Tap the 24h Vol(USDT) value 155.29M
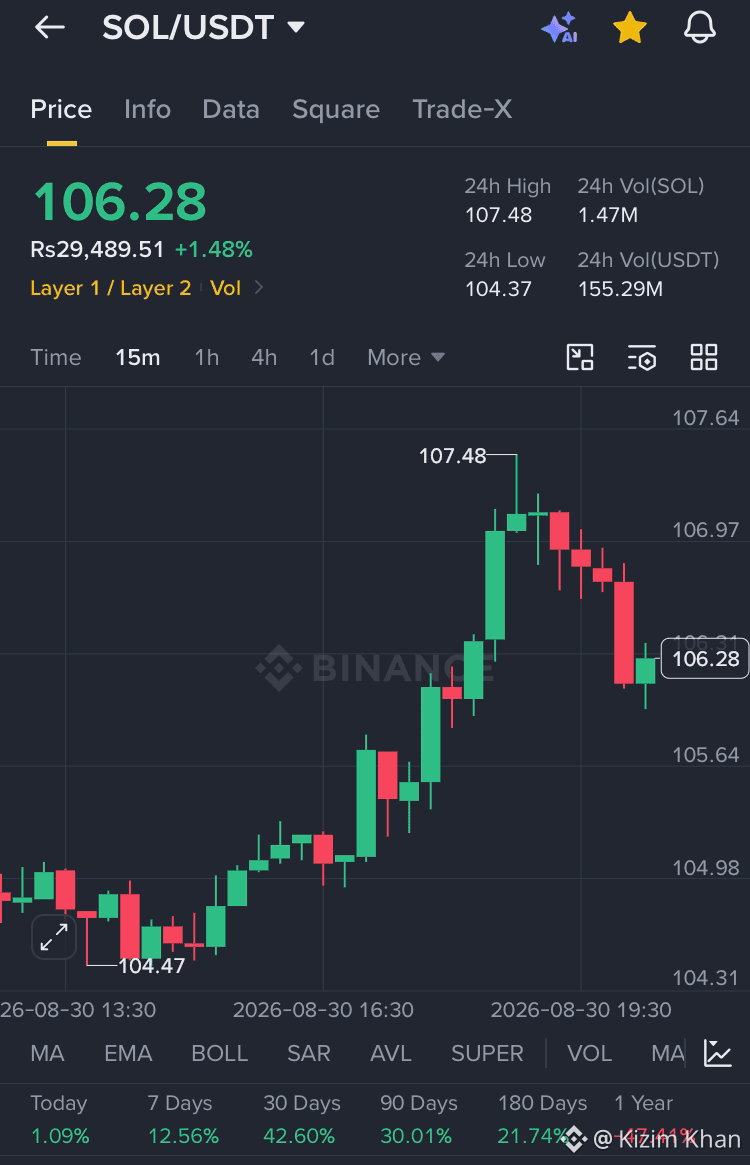The width and height of the screenshot is (750, 1165). [x=620, y=288]
